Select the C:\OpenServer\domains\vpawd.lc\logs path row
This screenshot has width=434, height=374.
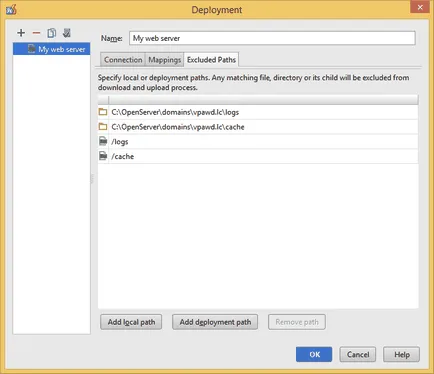258,112
